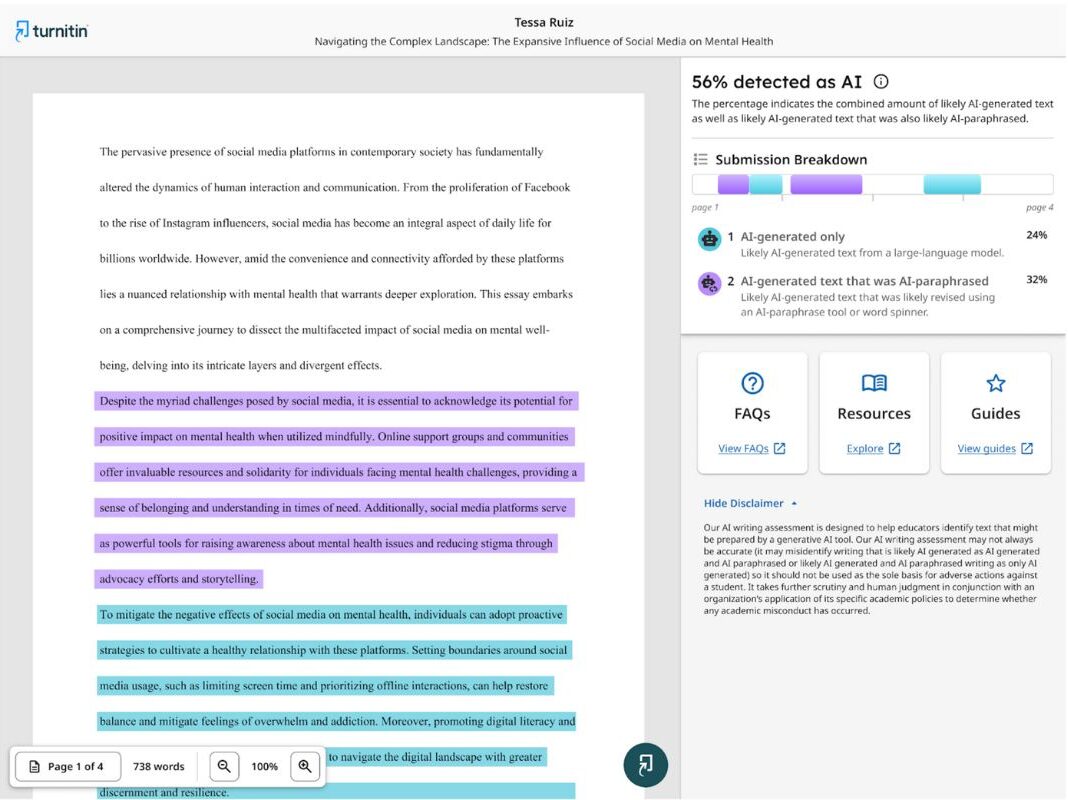
Task: Zoom in using the plus magnifier icon
Action: click(305, 766)
